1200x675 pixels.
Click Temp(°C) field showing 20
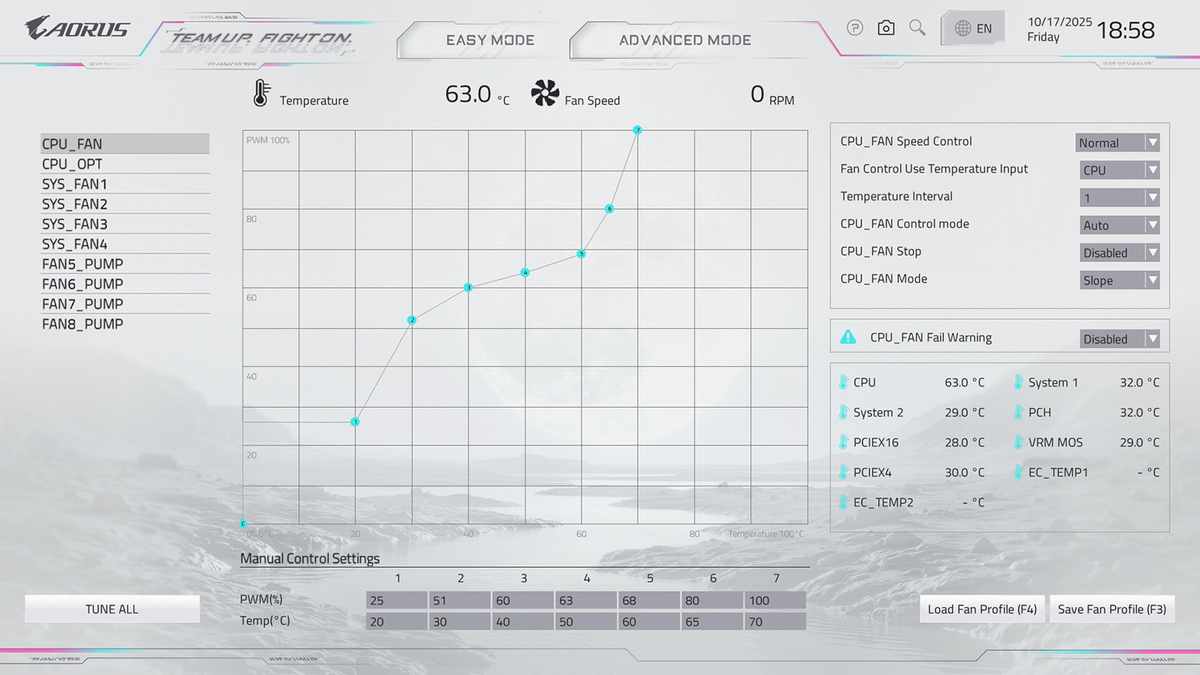point(397,621)
